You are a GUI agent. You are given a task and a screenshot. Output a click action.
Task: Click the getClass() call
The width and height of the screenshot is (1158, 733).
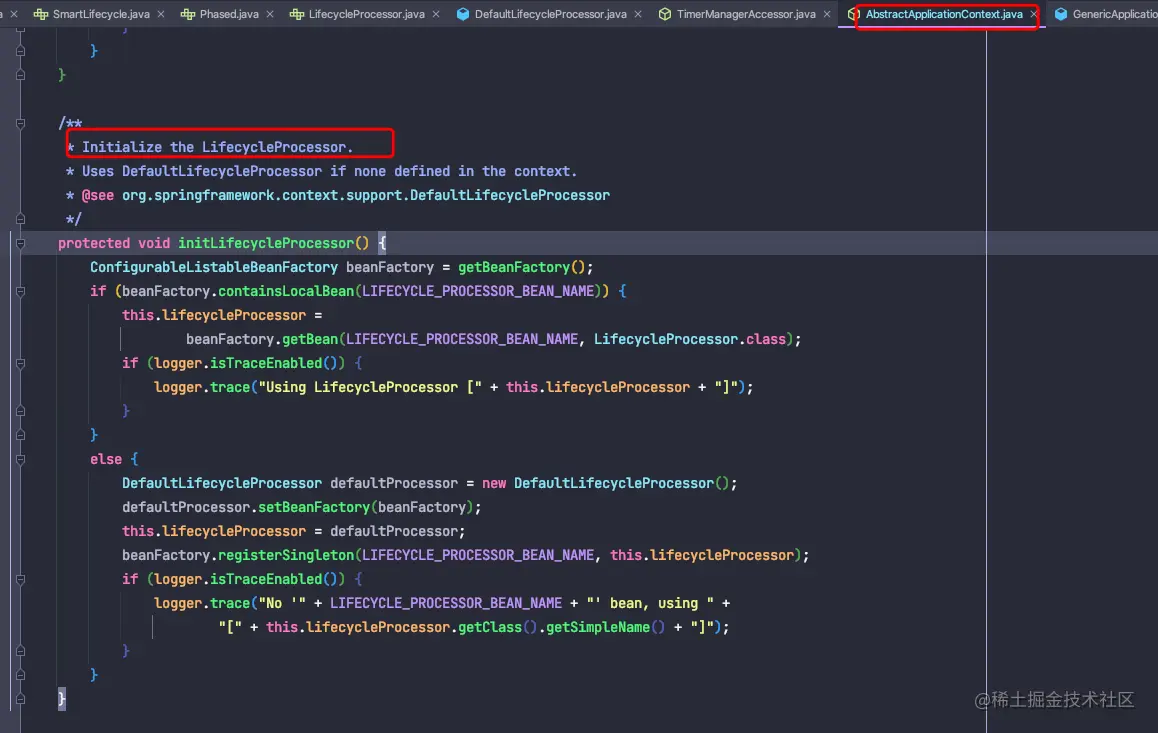click(x=498, y=627)
